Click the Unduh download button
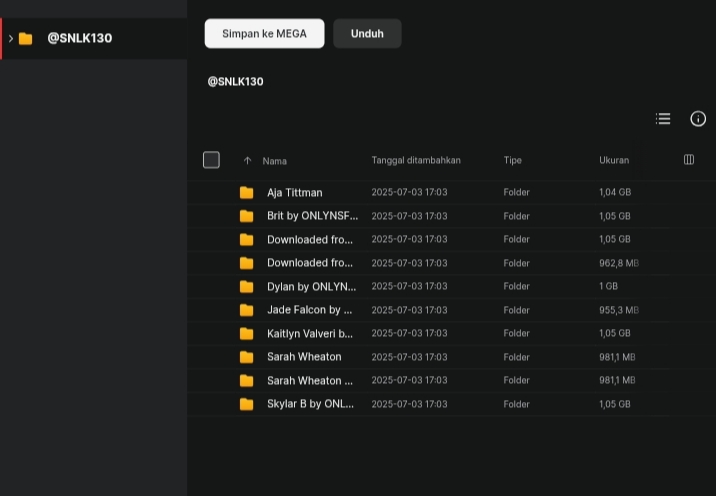The image size is (716, 496). [x=367, y=33]
